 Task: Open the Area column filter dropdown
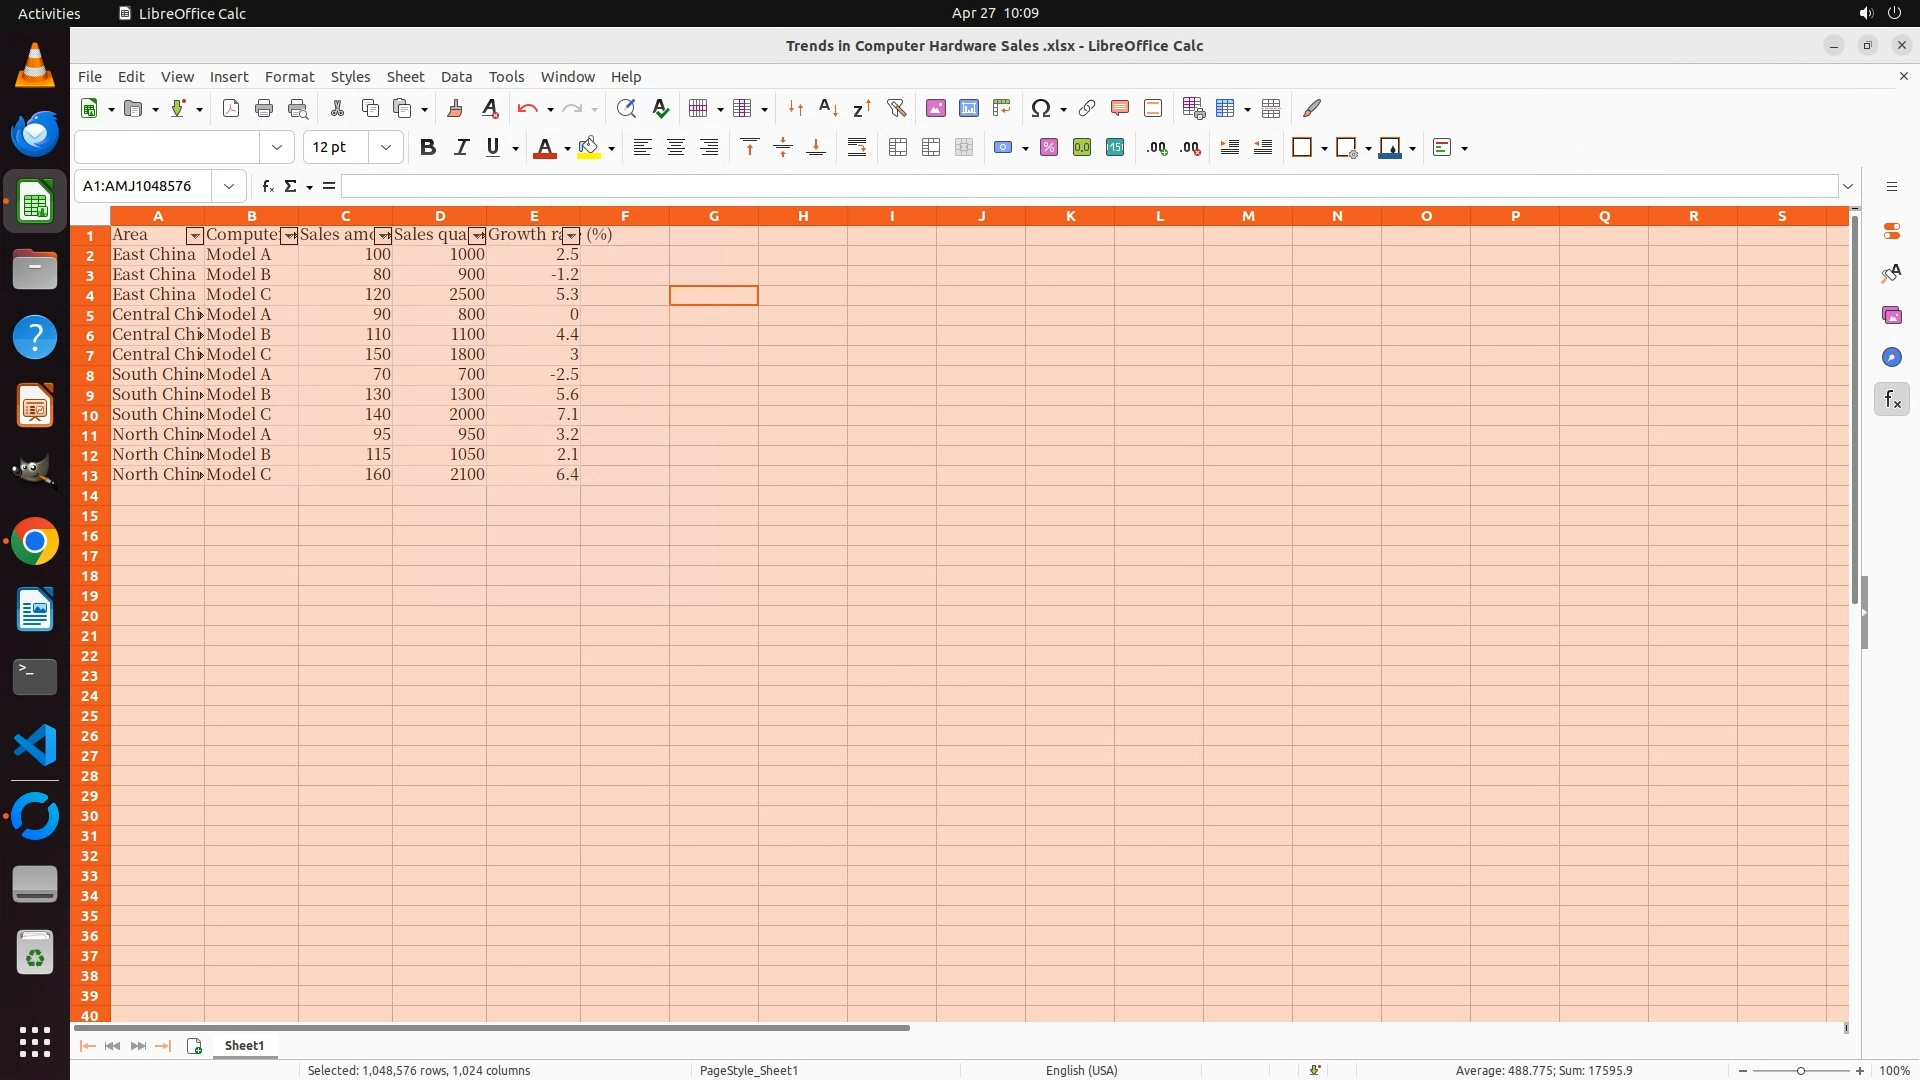tap(195, 236)
